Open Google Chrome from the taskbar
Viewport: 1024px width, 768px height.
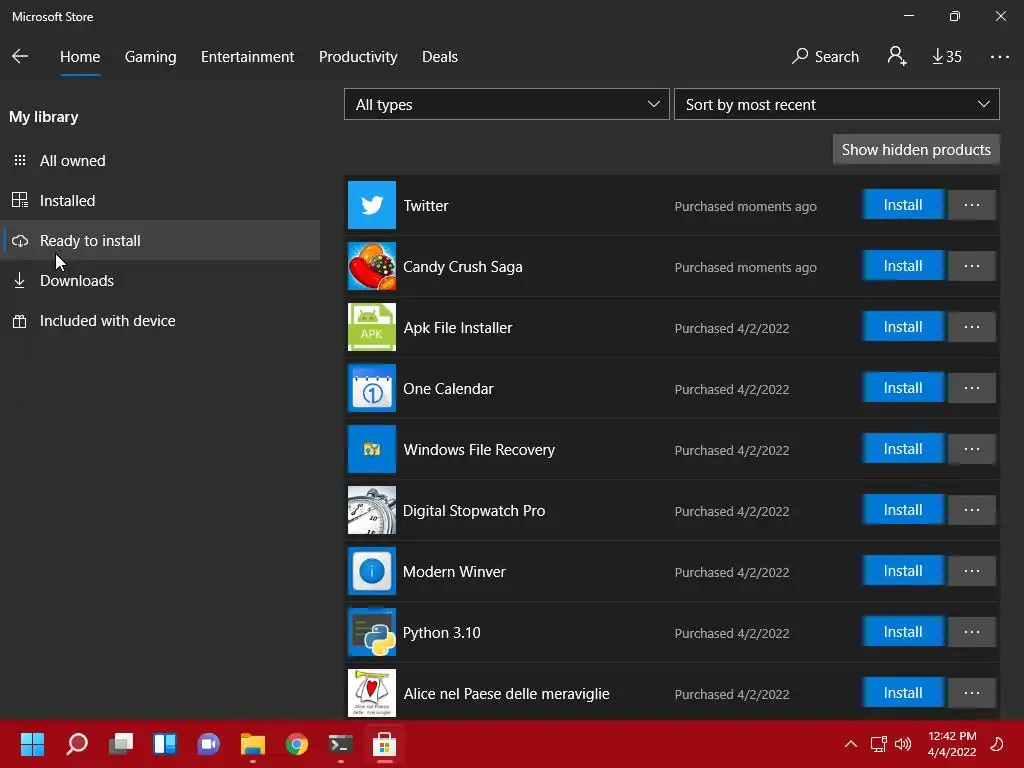click(296, 744)
